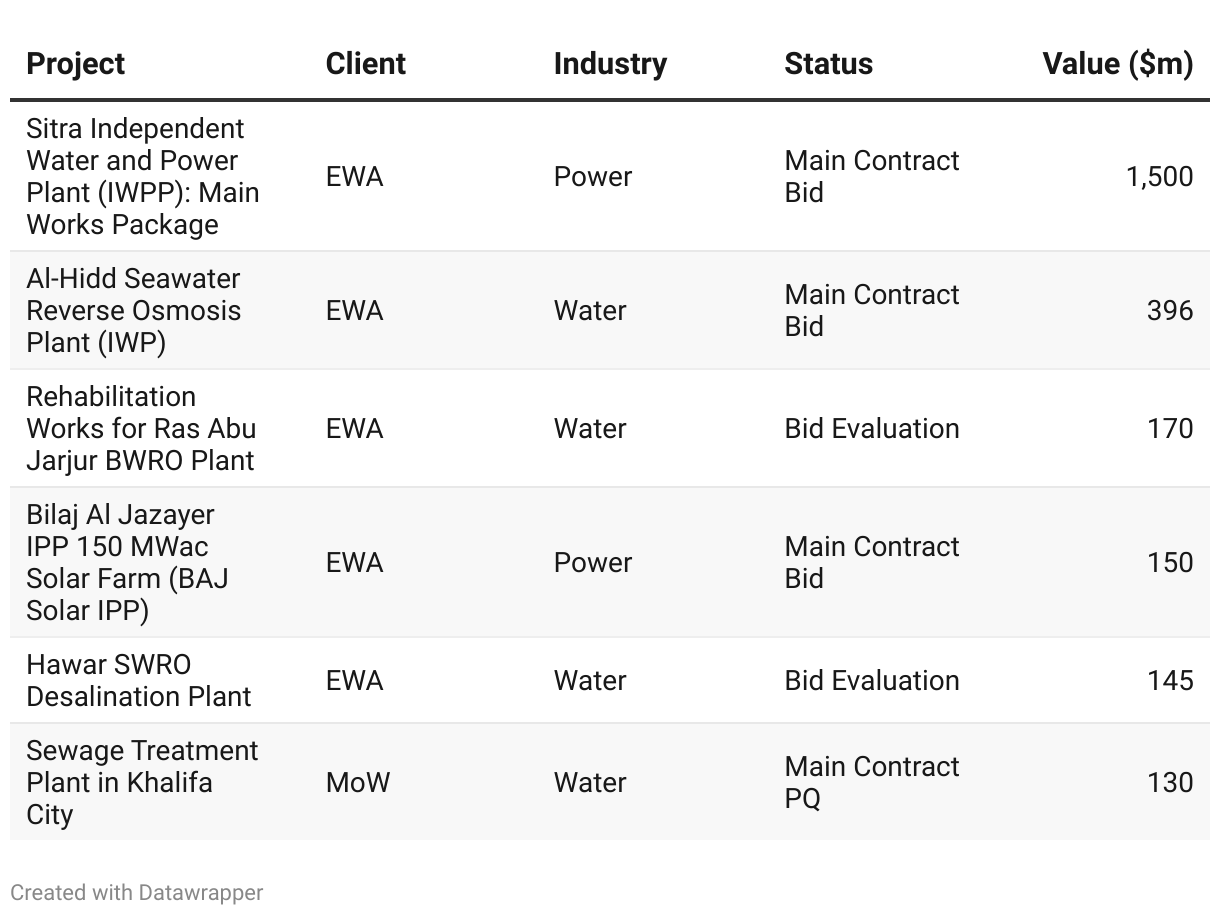Click the Main Contract PQ status cell
Viewport: 1220px width, 916px height.
(872, 783)
